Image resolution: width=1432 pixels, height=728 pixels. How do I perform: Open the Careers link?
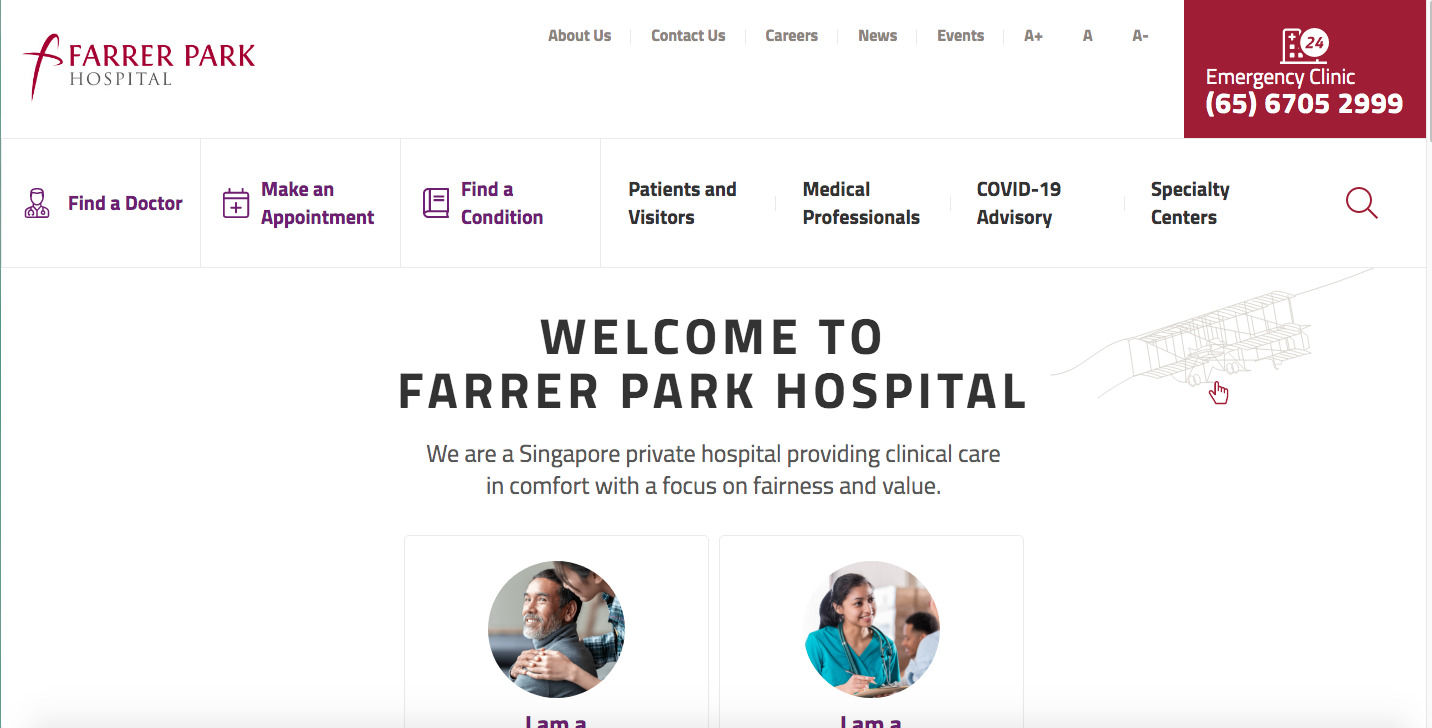pyautogui.click(x=791, y=36)
